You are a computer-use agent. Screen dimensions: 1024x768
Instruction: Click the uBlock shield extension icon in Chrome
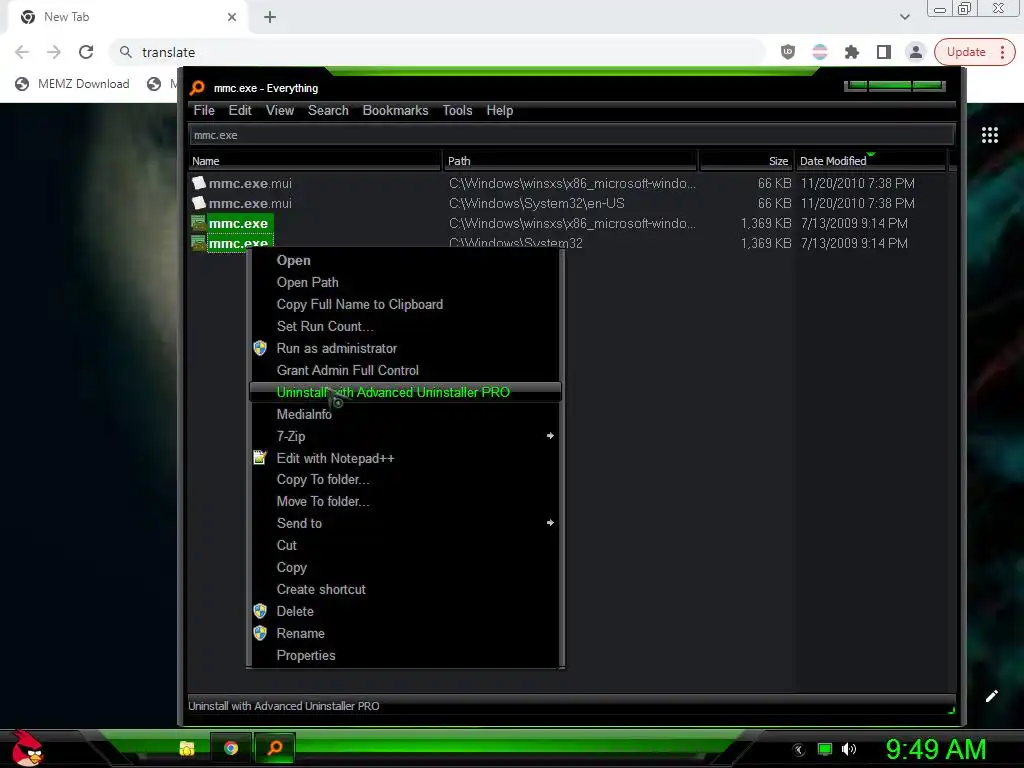788,52
